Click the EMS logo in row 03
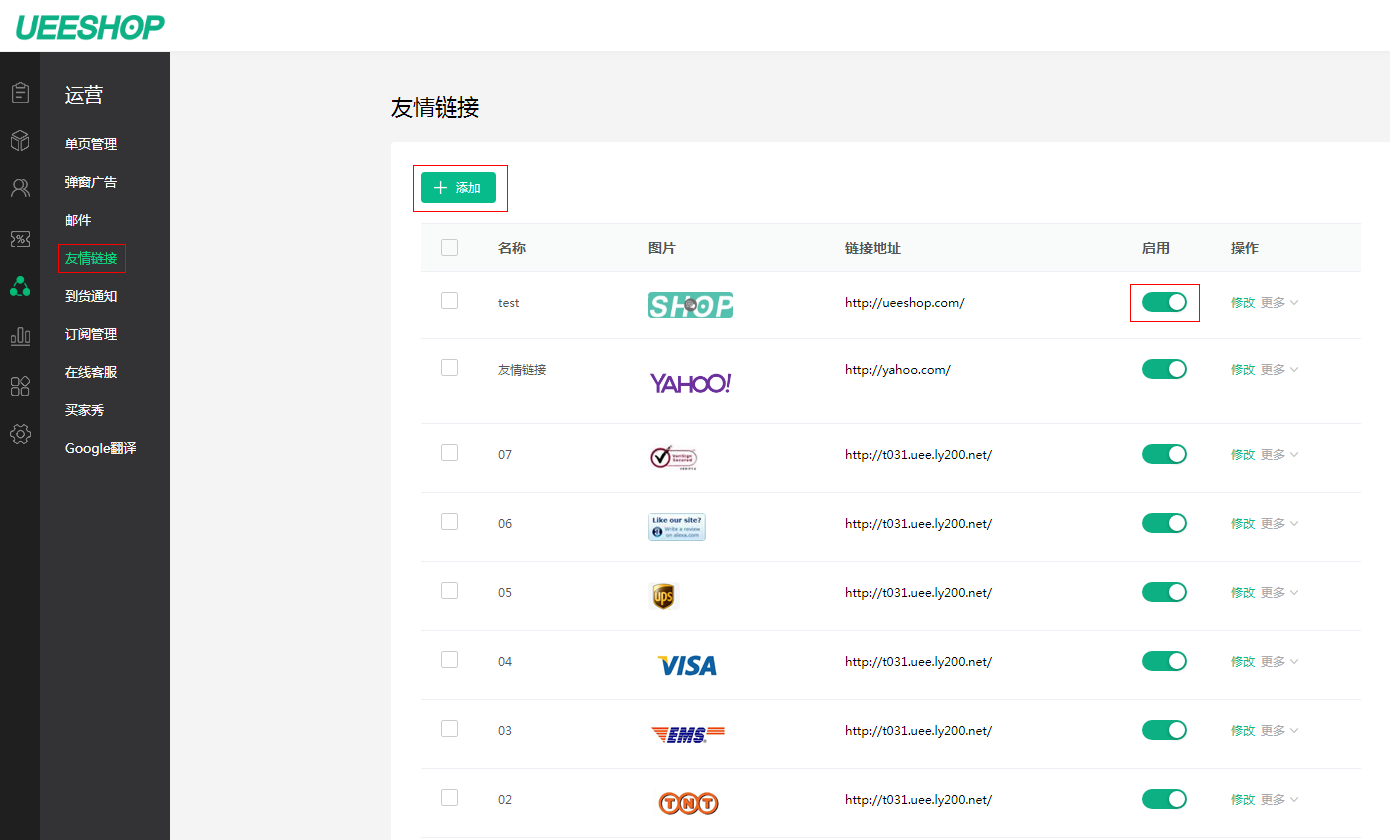The image size is (1390, 840). coord(687,735)
